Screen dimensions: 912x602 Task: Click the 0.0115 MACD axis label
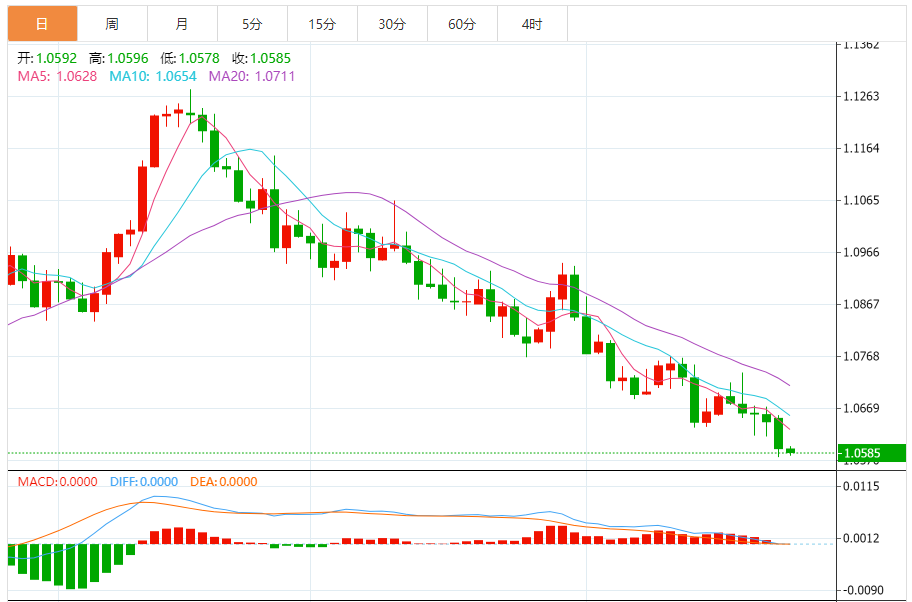pyautogui.click(x=861, y=486)
